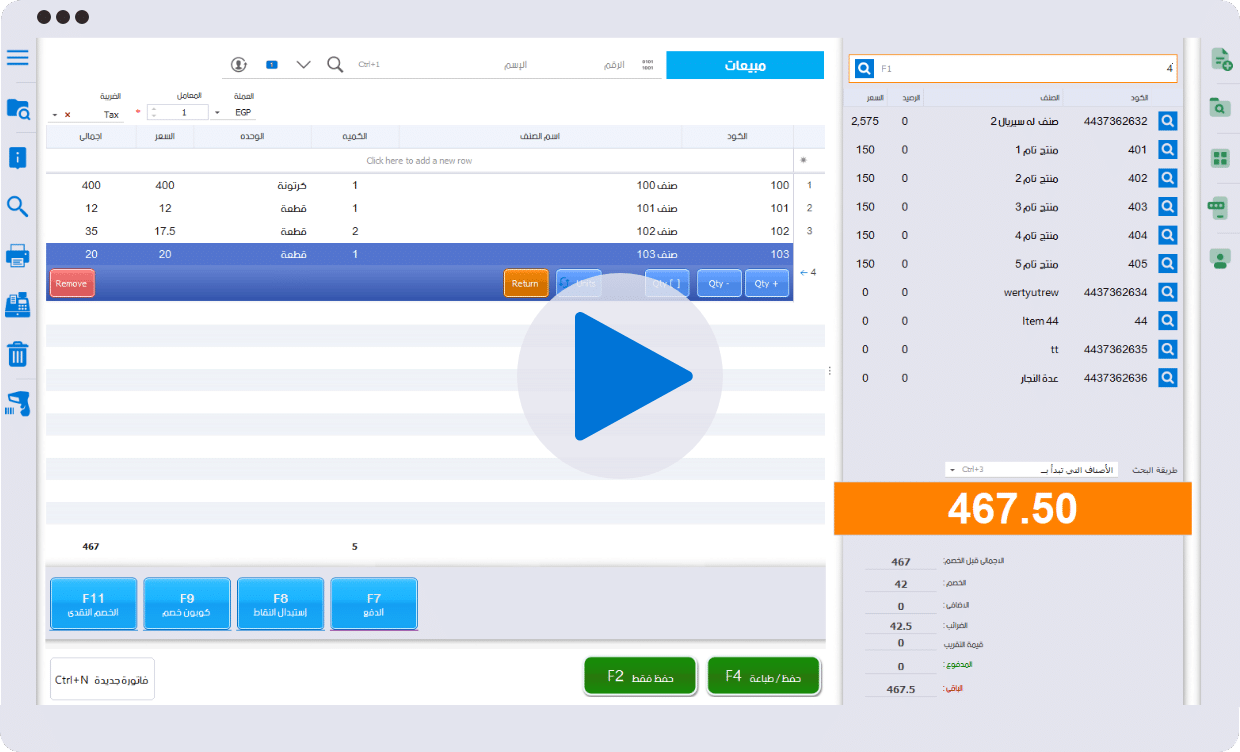Click the cash register icon in the left sidebar
Screen dimensions: 1240x752
[x=17, y=305]
